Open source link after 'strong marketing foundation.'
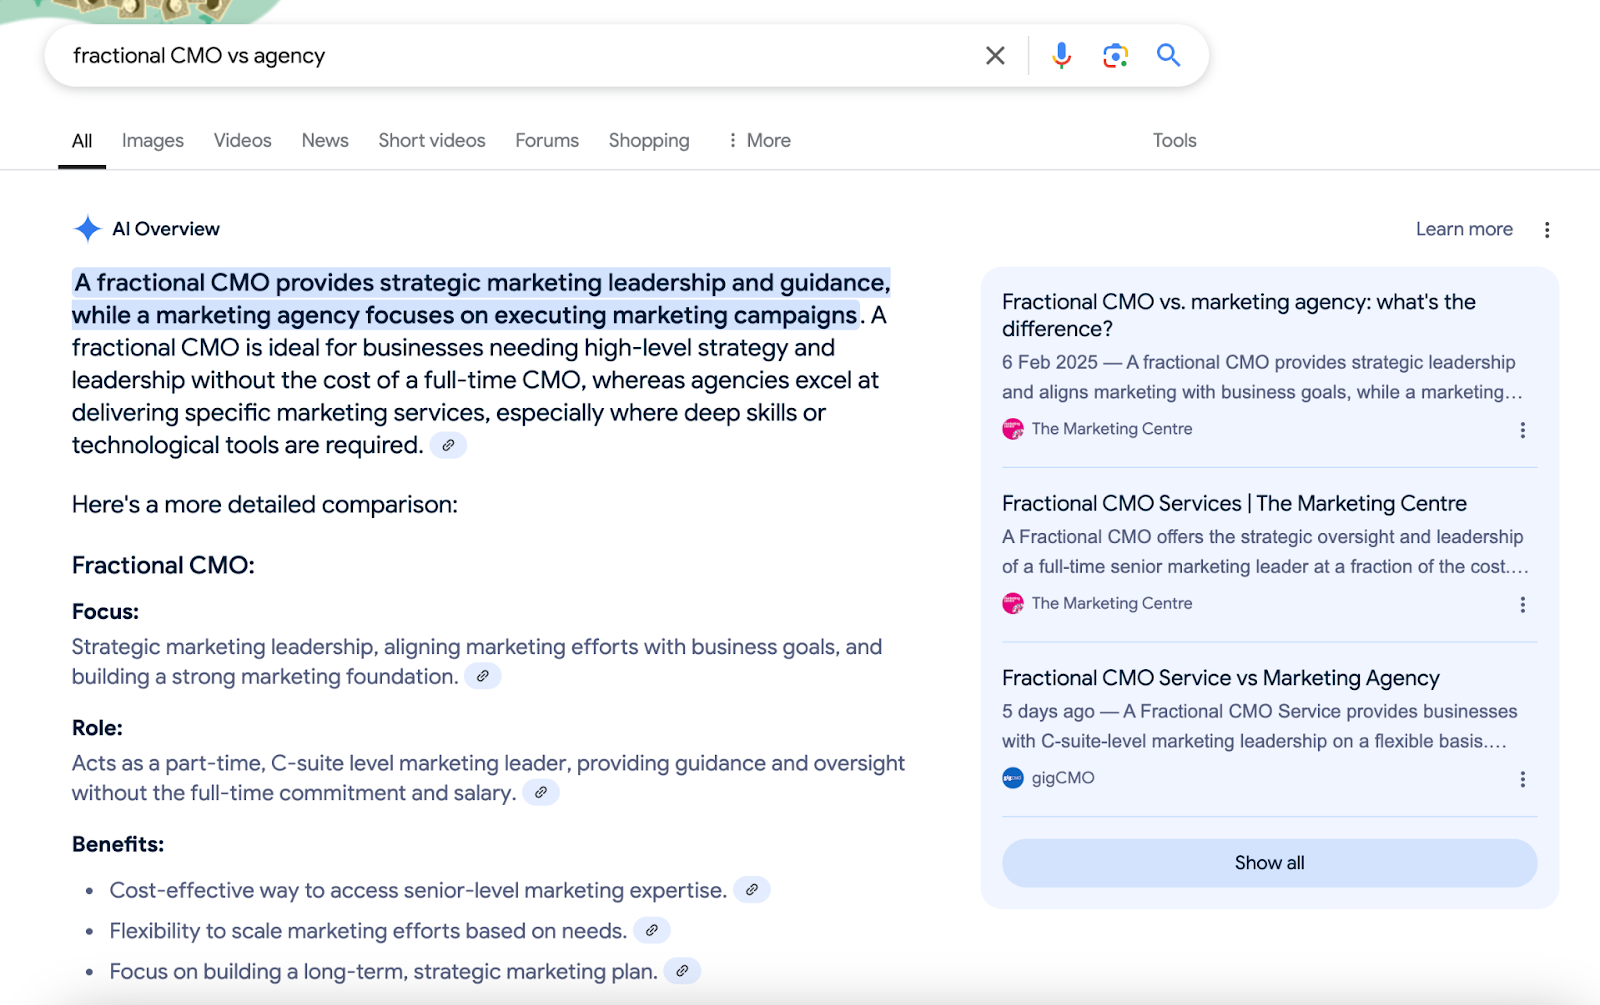1600x1005 pixels. coord(482,677)
